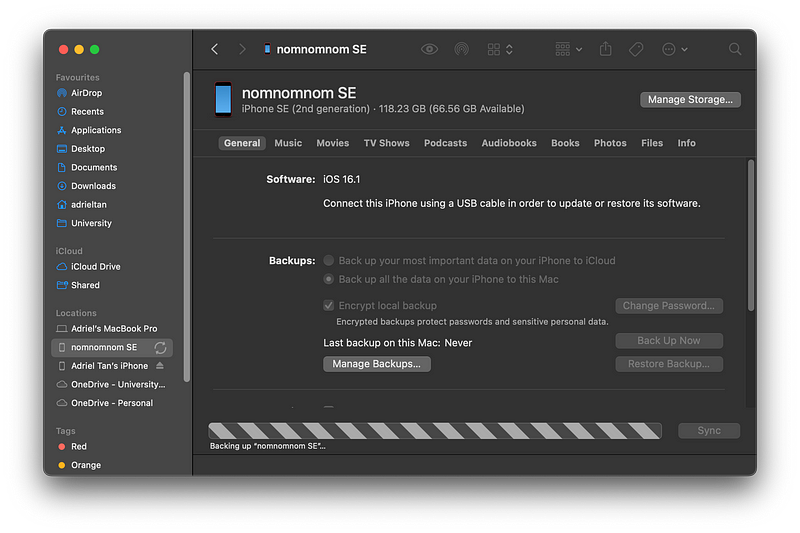Click the green full screen window button
Viewport: 800px width, 533px height.
click(x=94, y=49)
